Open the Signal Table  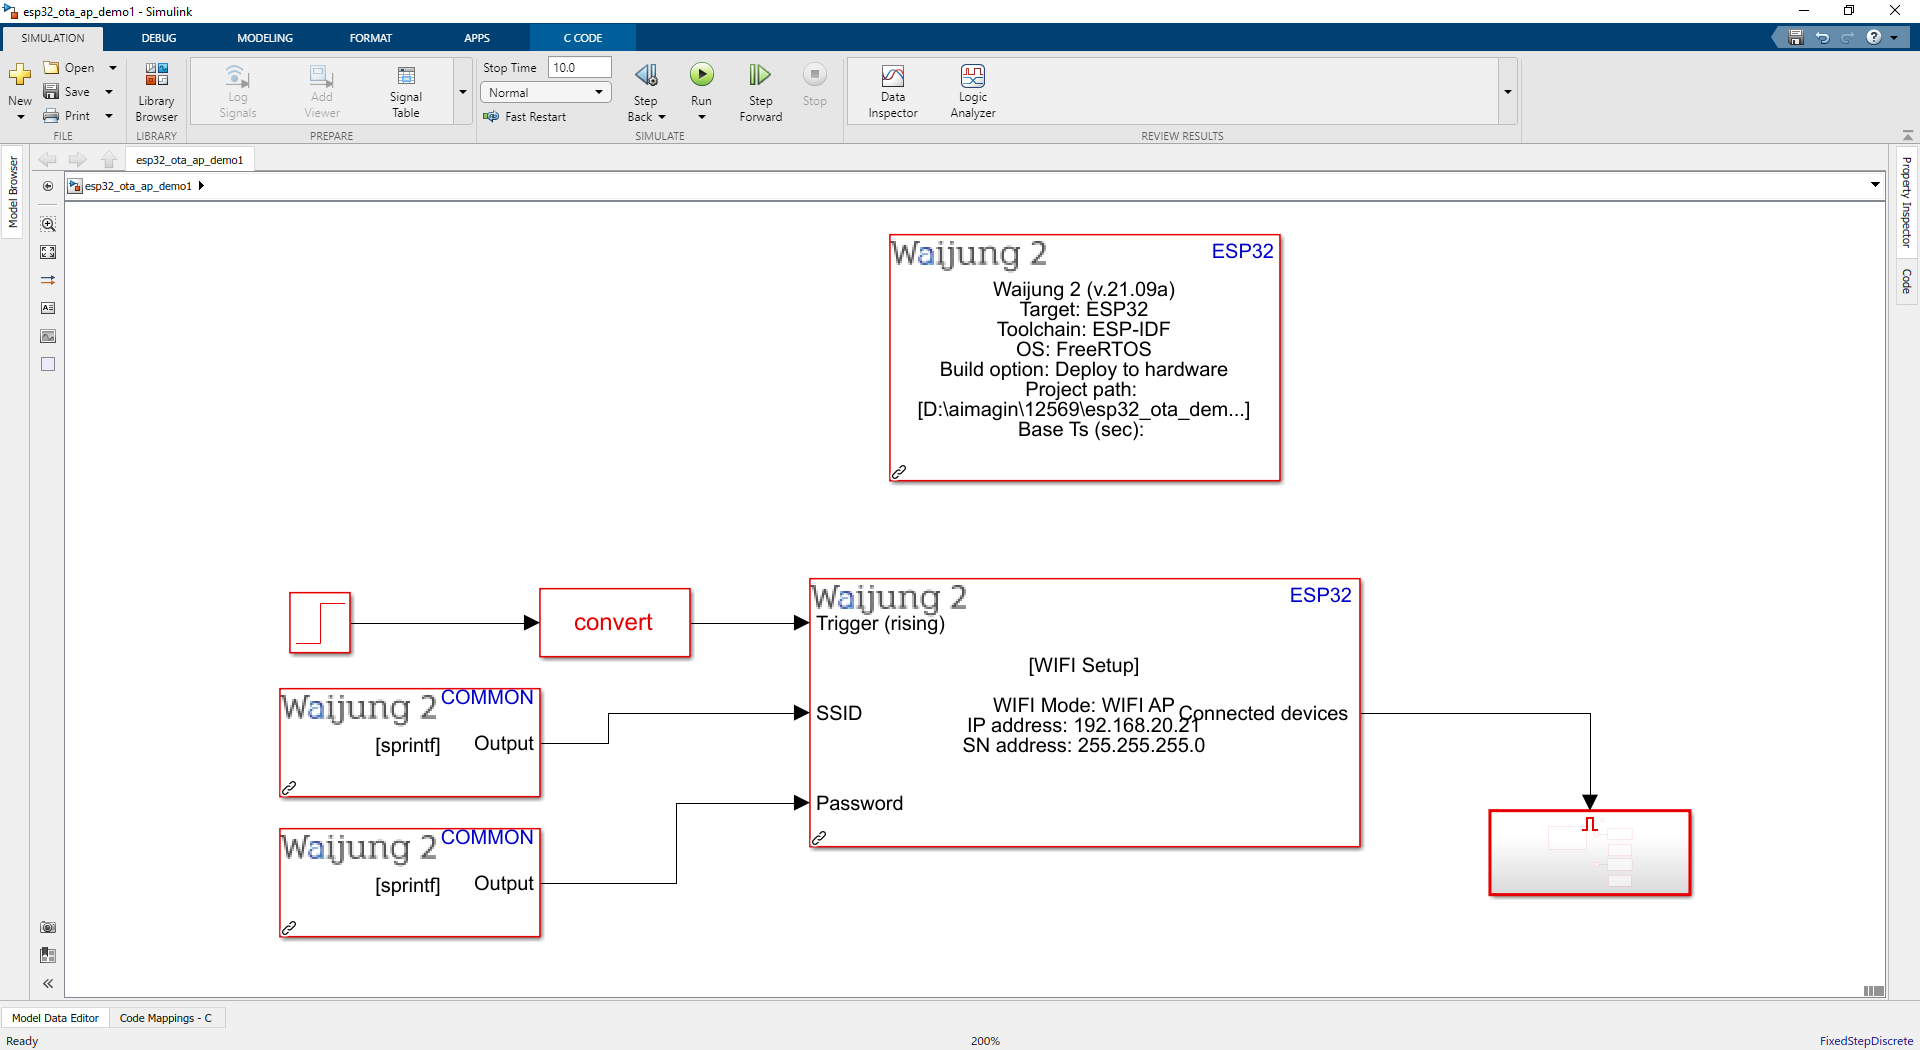[405, 91]
